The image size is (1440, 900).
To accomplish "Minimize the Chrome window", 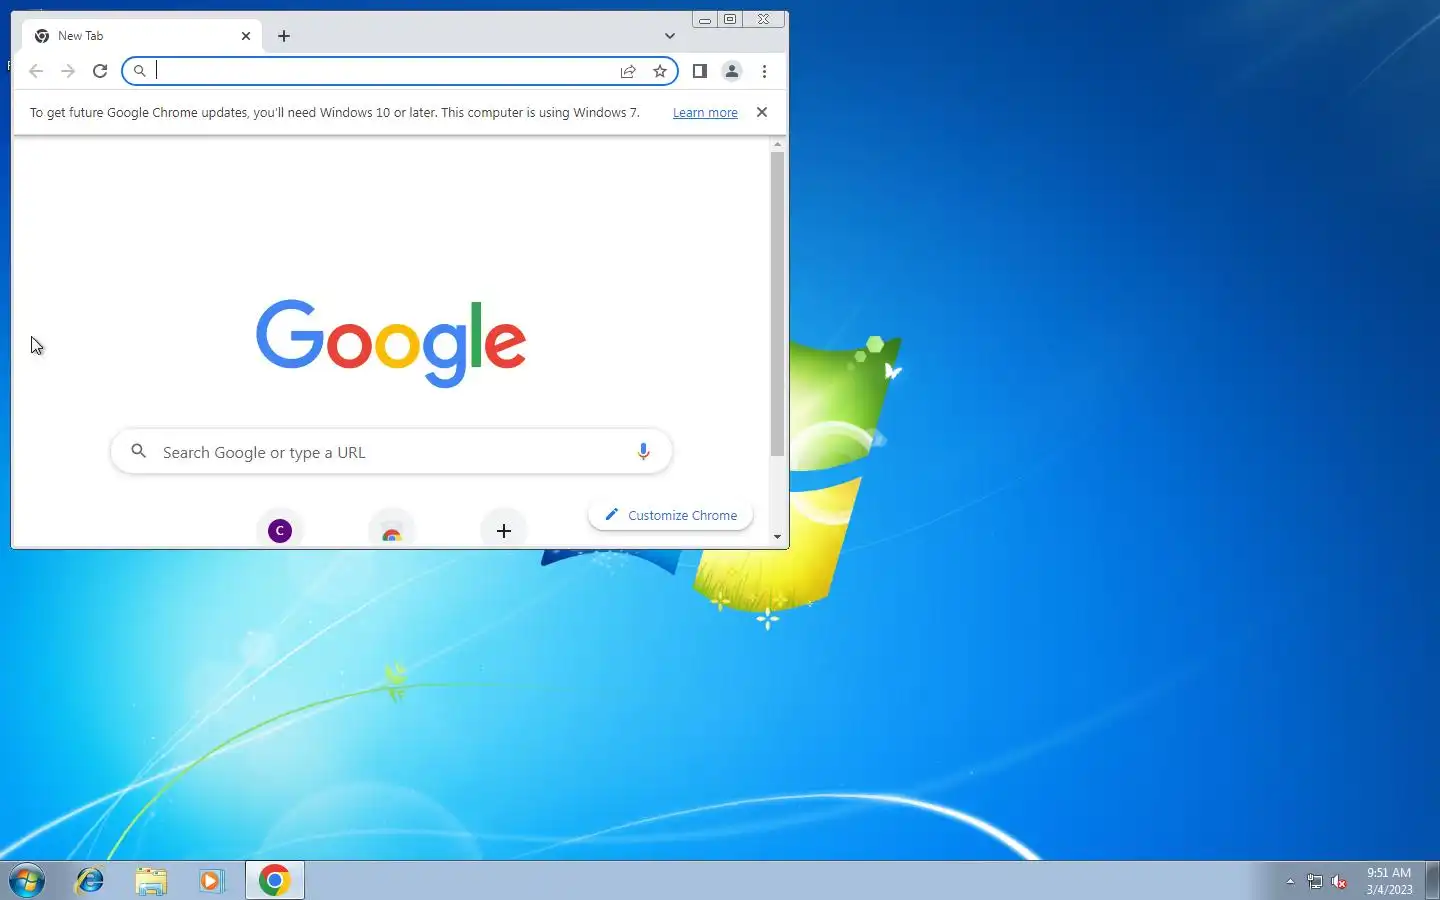I will pyautogui.click(x=704, y=19).
